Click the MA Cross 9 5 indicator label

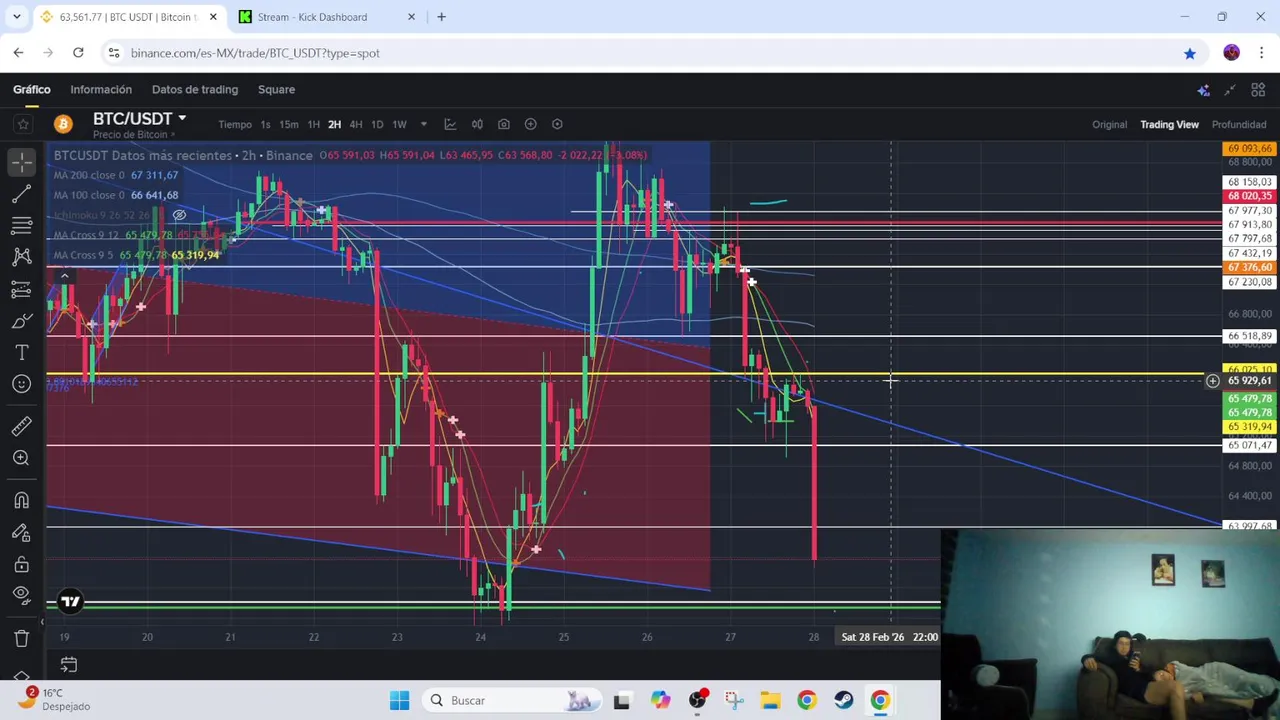point(83,255)
